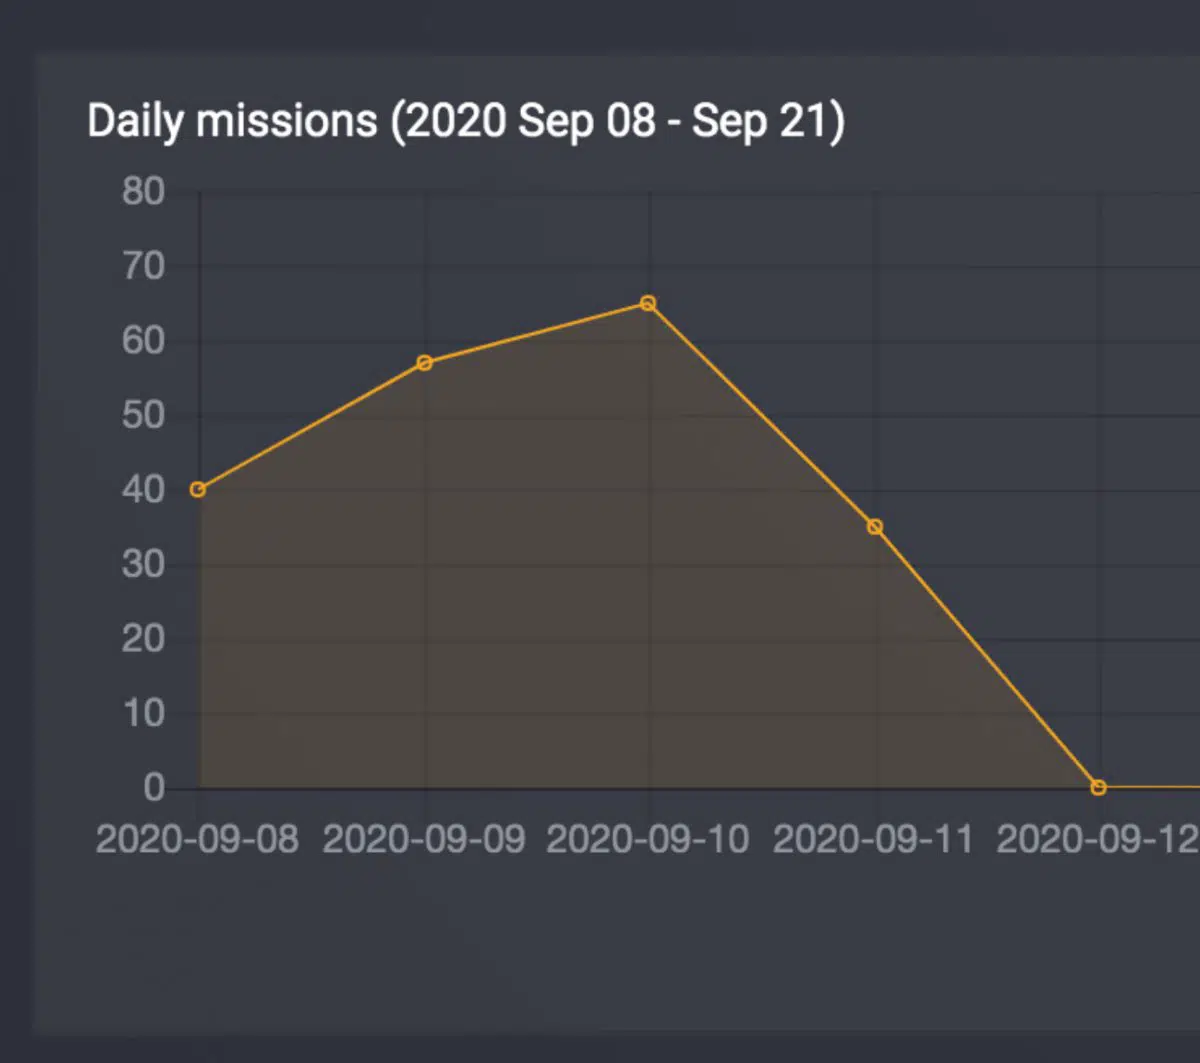Viewport: 1200px width, 1063px height.
Task: Select the 2020-09-11 axis date label
Action: (x=873, y=840)
